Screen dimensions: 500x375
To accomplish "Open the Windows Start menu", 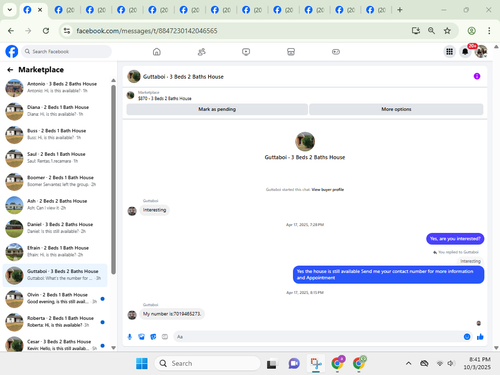I will tap(142, 363).
